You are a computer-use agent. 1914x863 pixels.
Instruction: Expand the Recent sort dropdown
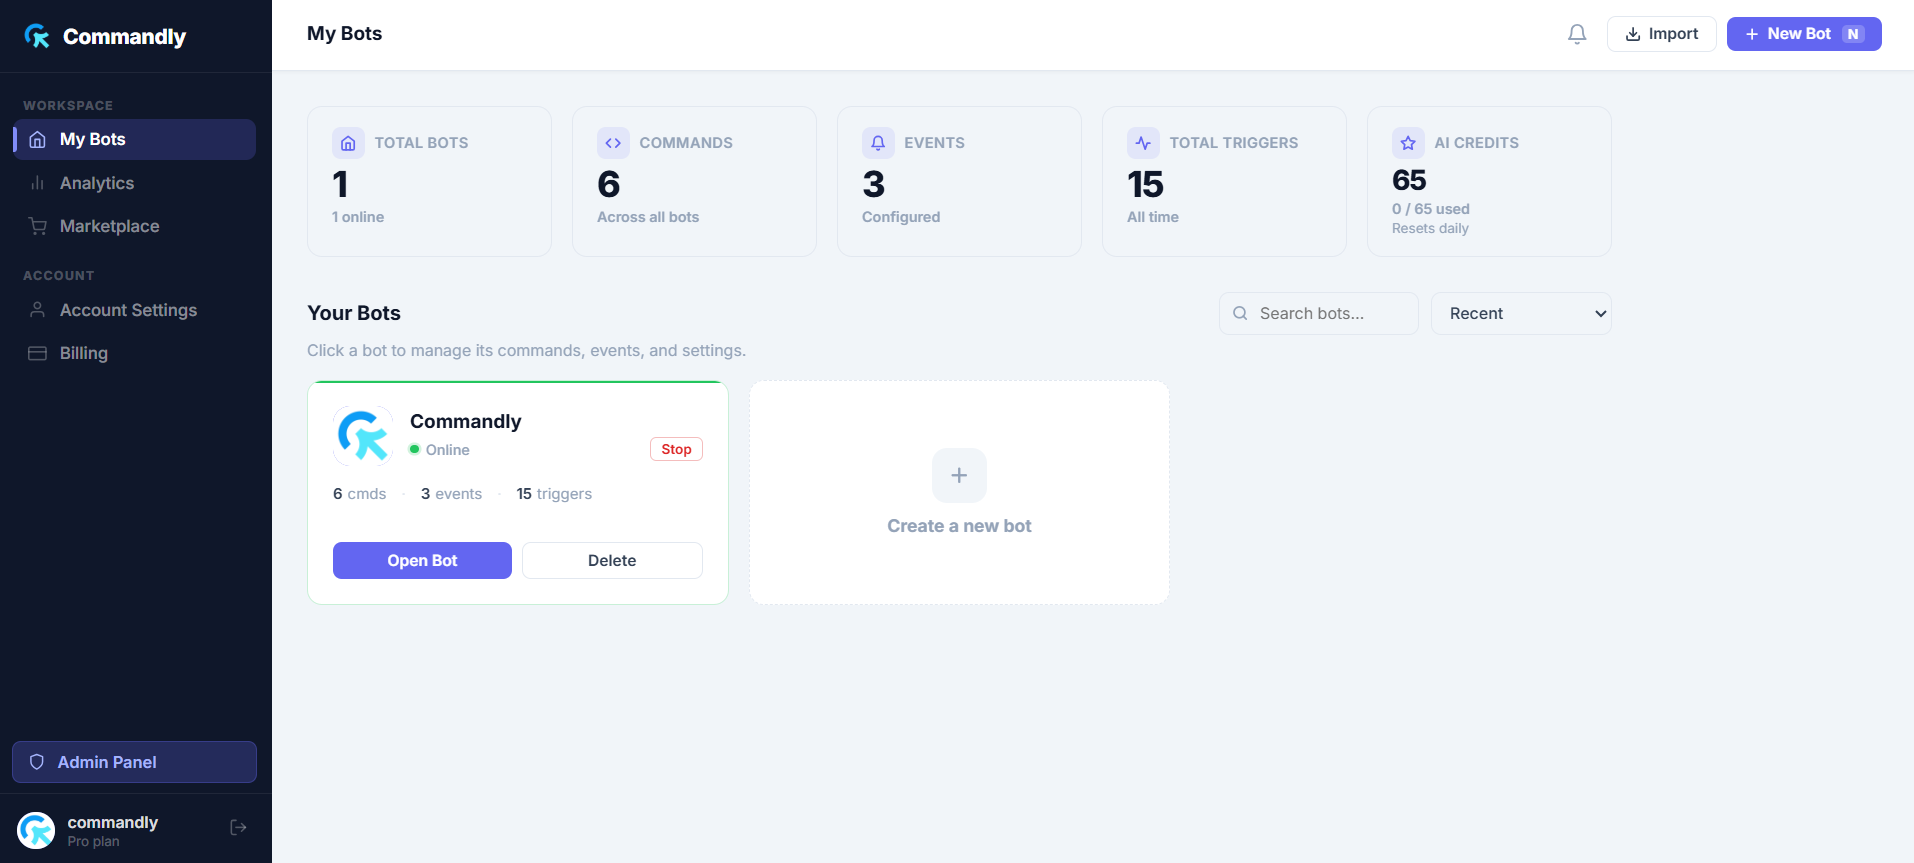click(1520, 313)
